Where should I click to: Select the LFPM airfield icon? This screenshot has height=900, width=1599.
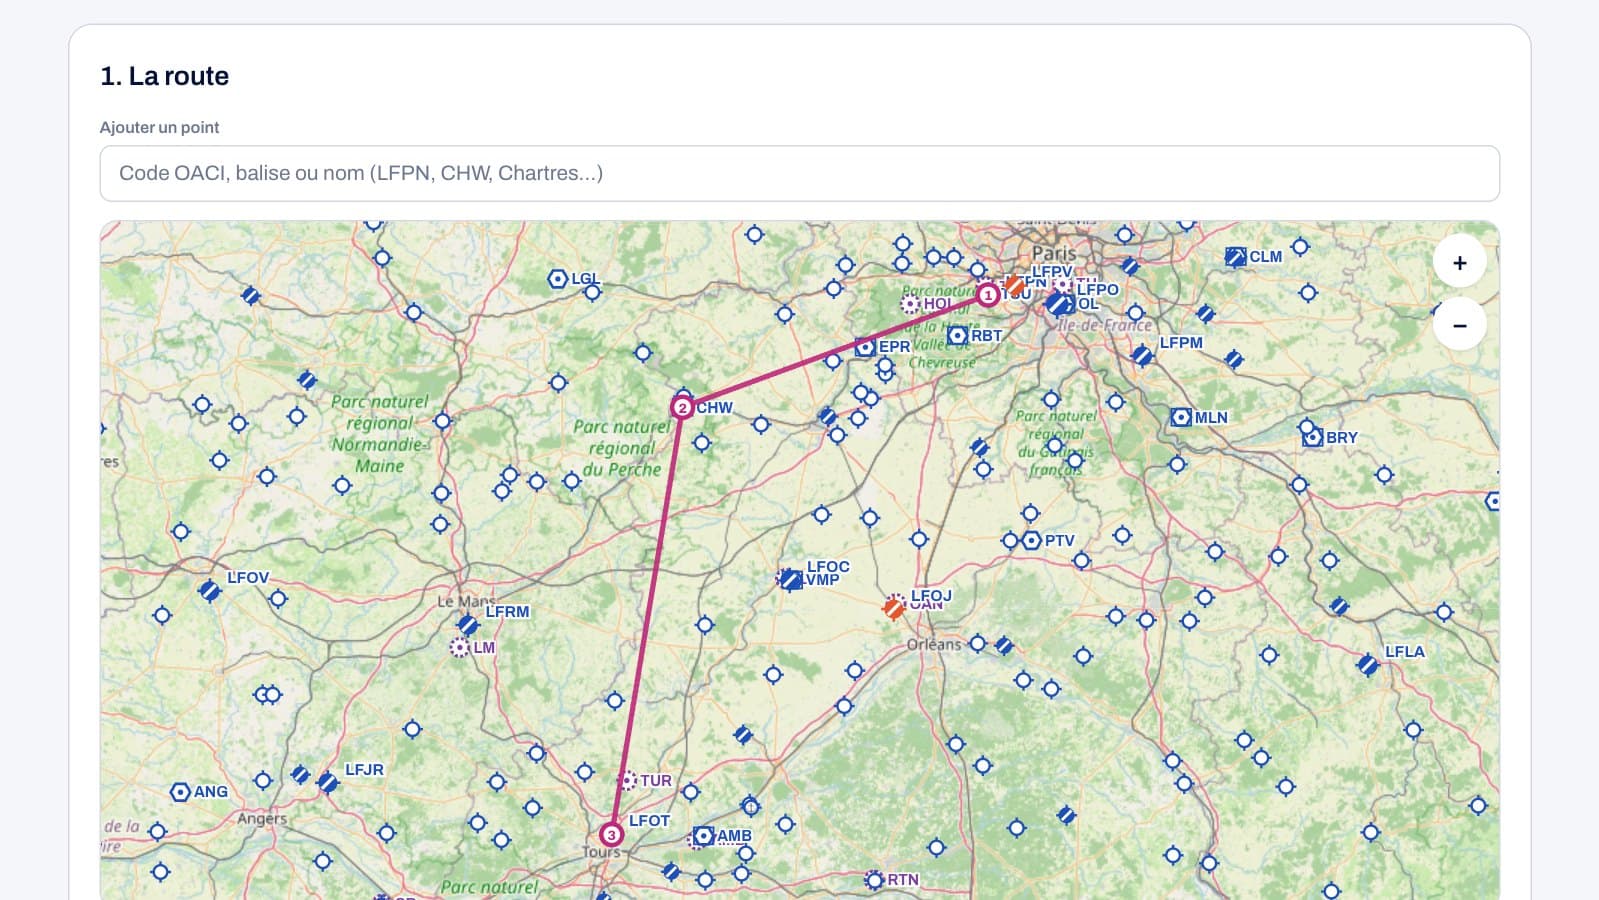click(1142, 355)
